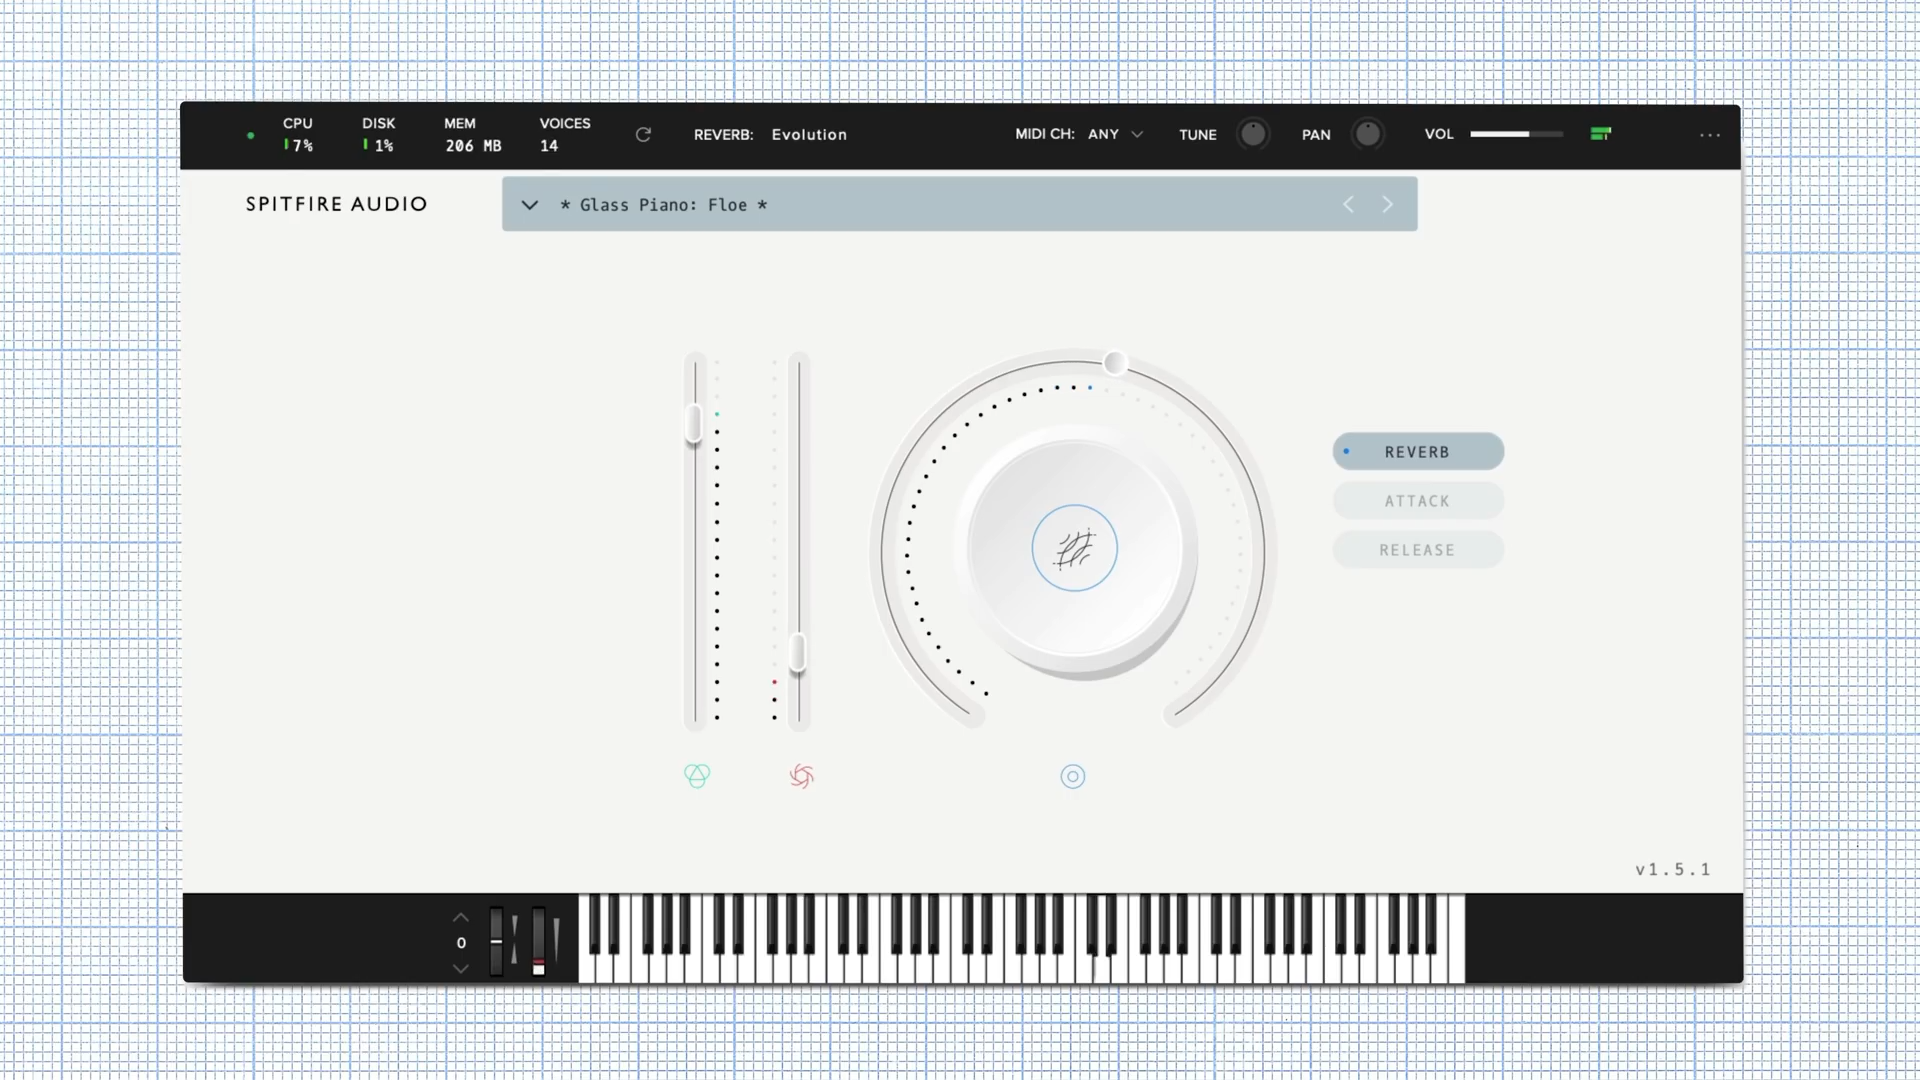
Task: Click the reverb refresh icon
Action: pos(643,134)
